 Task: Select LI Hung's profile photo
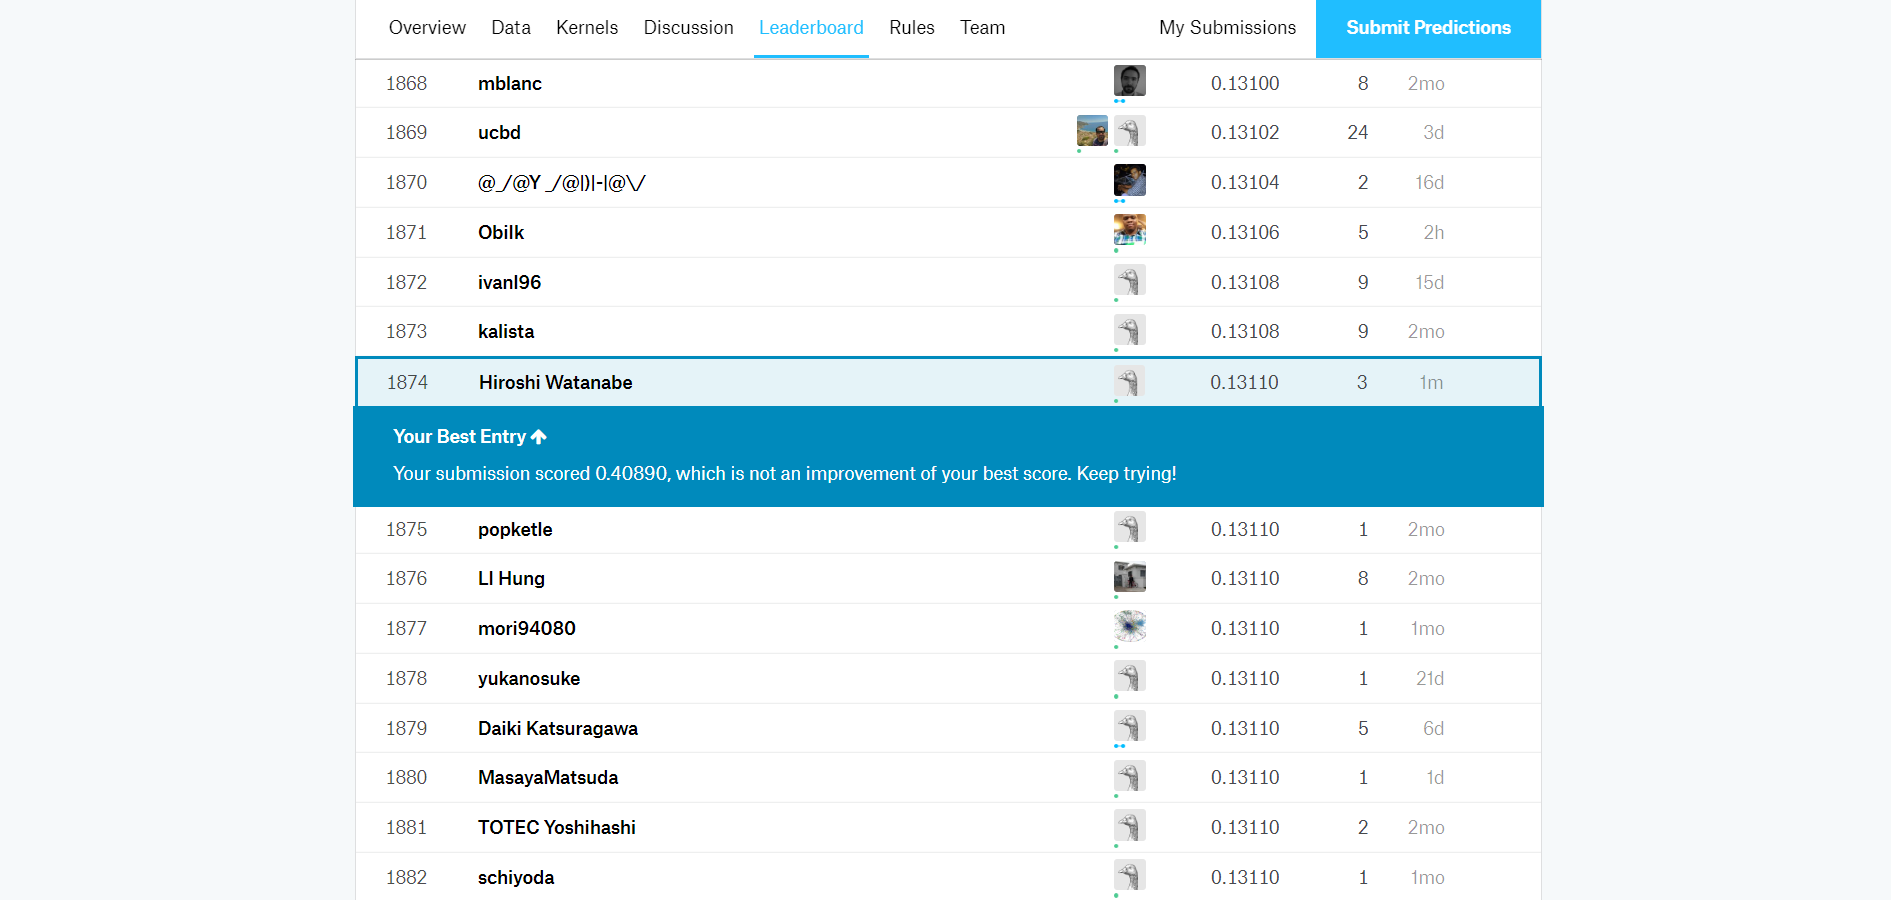(x=1129, y=577)
